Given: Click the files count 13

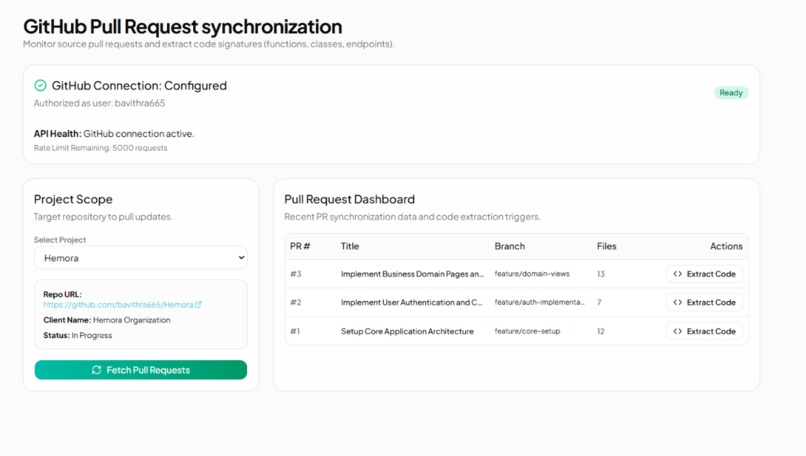Looking at the screenshot, I should tap(601, 274).
